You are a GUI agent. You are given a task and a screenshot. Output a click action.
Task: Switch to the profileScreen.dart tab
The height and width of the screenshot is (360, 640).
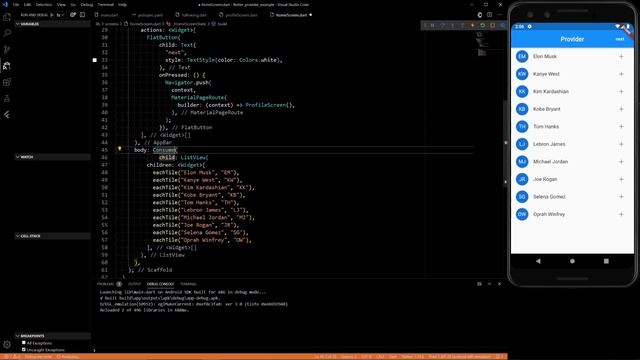click(238, 15)
